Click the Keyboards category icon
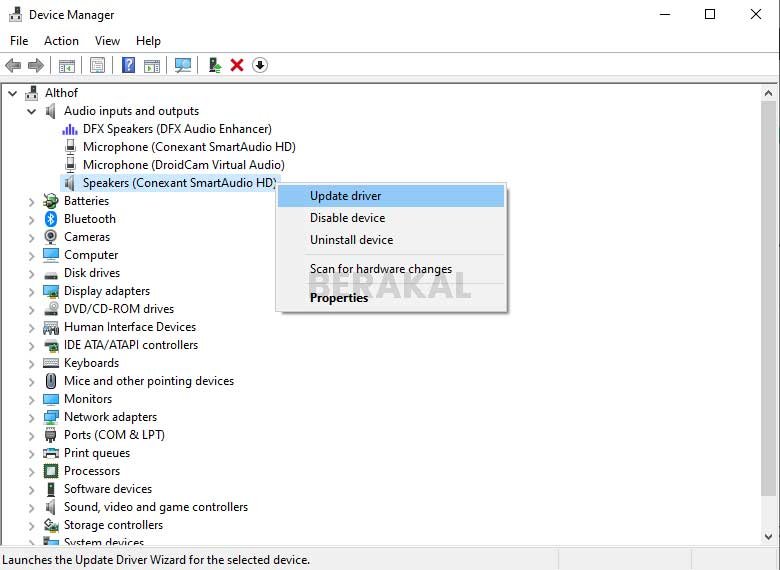The image size is (780, 570). pyautogui.click(x=51, y=363)
